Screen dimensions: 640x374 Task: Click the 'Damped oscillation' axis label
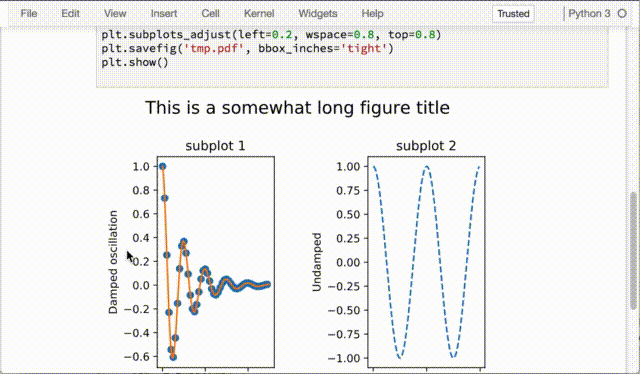click(x=113, y=262)
